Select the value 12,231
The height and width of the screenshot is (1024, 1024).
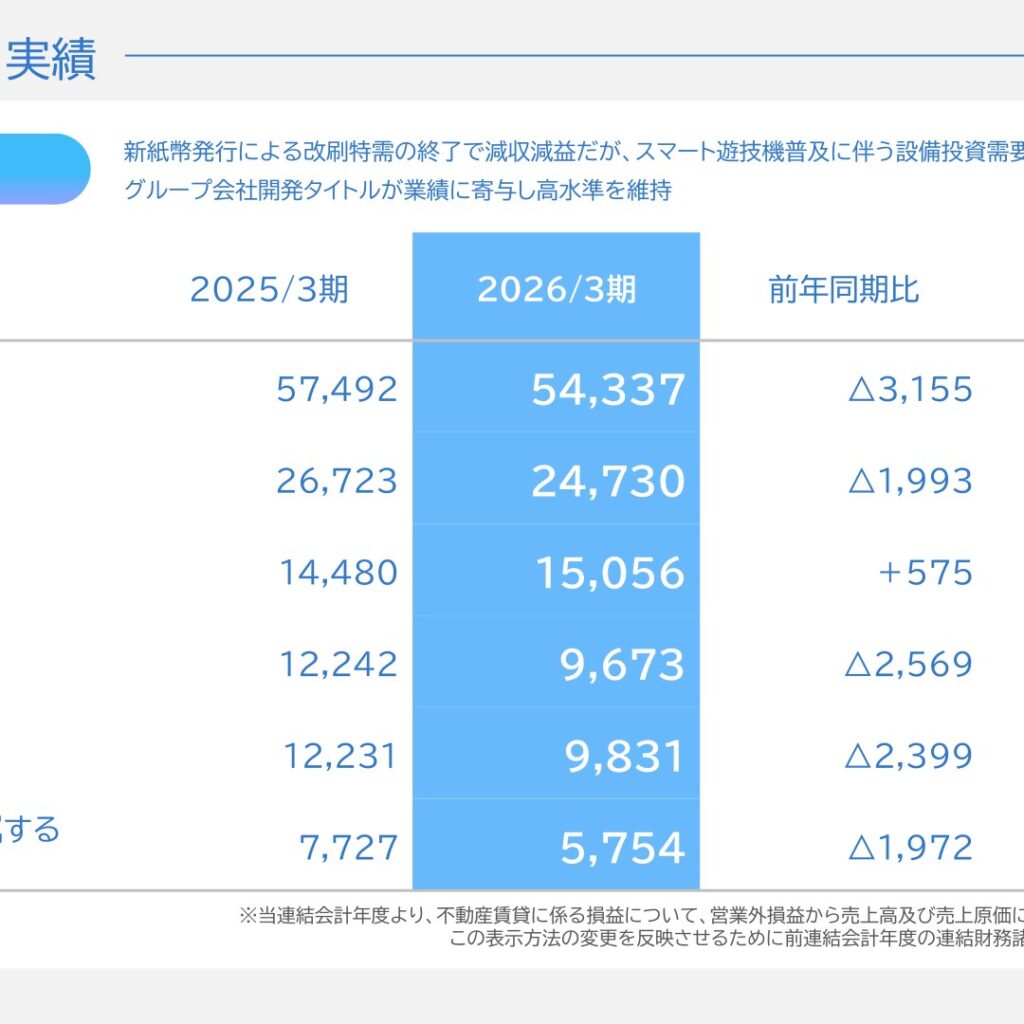point(340,756)
